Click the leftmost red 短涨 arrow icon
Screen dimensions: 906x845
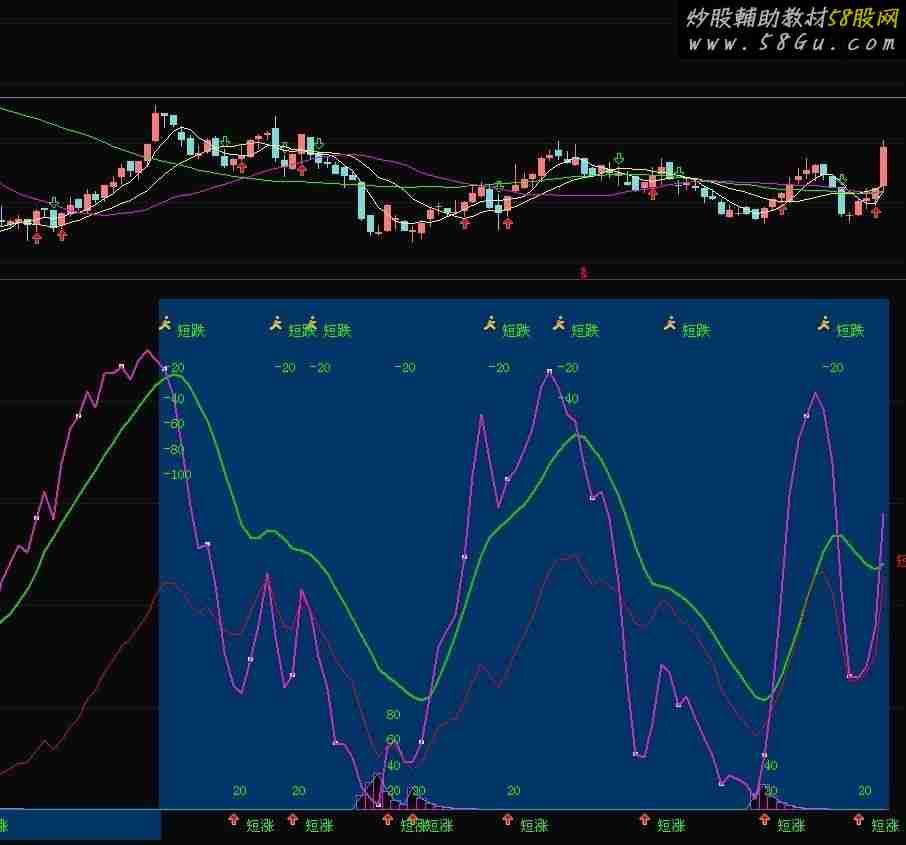pos(233,820)
